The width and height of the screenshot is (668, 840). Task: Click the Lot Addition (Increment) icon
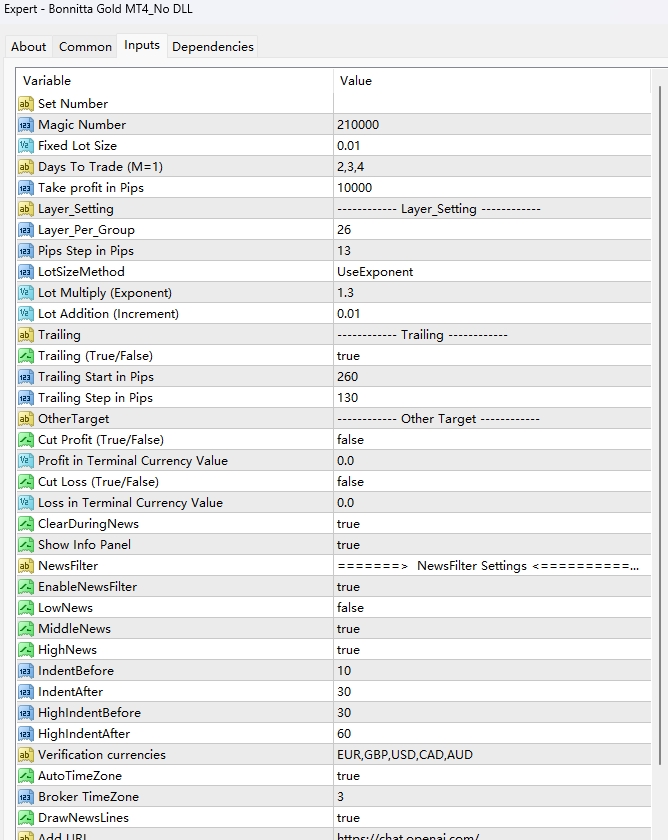click(x=26, y=314)
